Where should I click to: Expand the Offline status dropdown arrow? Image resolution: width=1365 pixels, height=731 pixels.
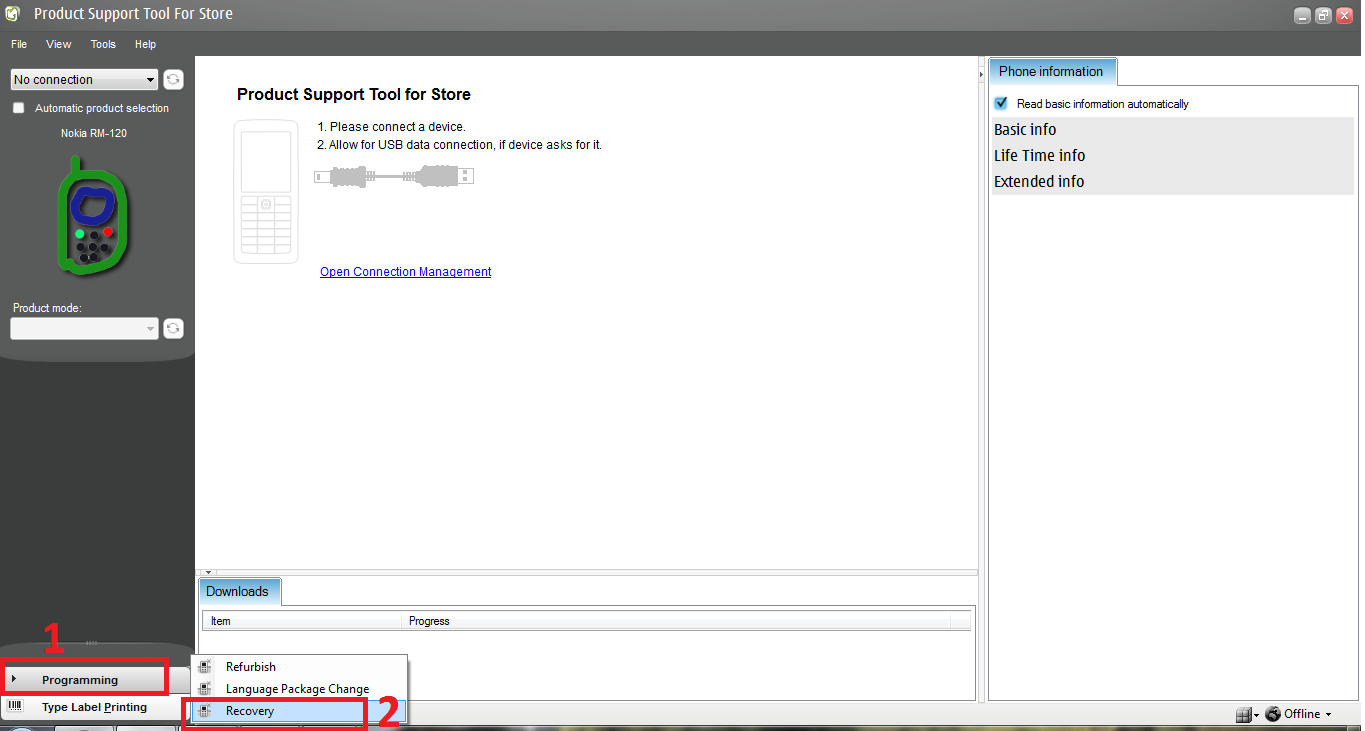coord(1328,714)
